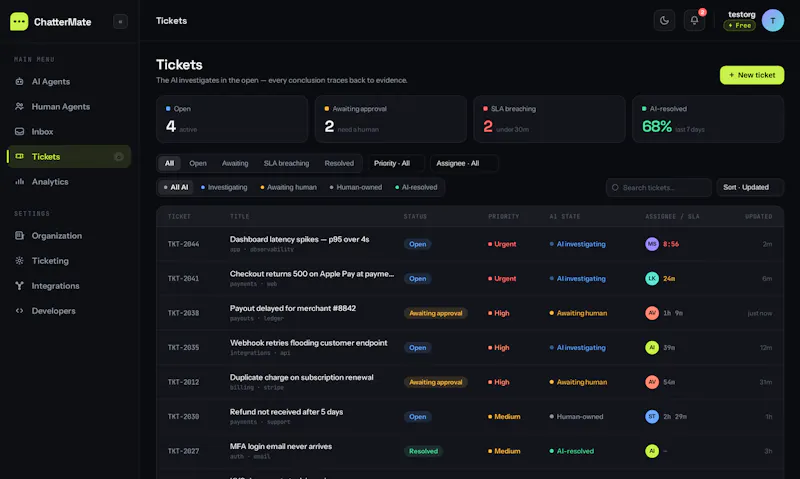This screenshot has width=800, height=479.
Task: Click the AI Agents robot icon
Action: click(x=19, y=82)
